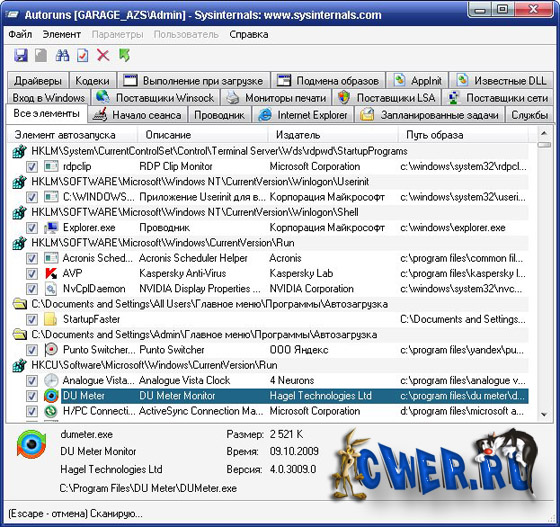
Task: Click 'NVIDIA Corporation' publisher cell
Action: pyautogui.click(x=311, y=288)
